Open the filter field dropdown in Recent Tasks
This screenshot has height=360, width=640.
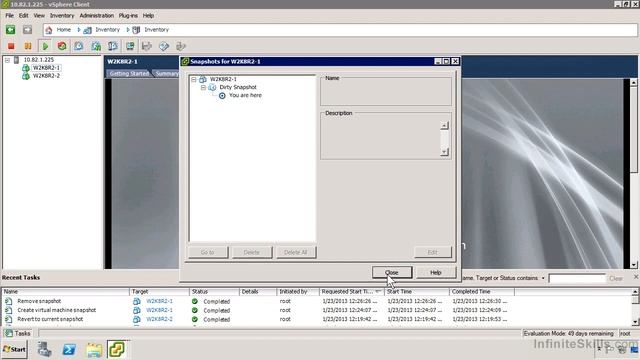click(x=543, y=278)
